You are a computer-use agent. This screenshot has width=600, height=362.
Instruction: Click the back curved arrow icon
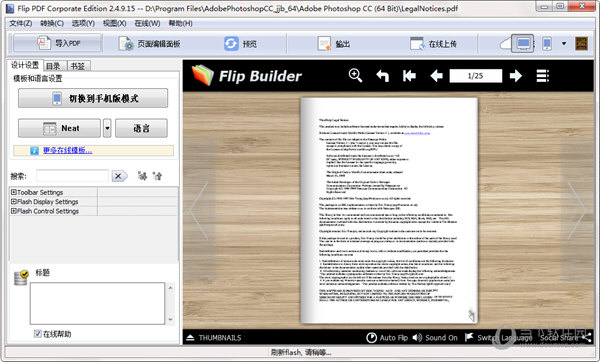click(x=382, y=76)
